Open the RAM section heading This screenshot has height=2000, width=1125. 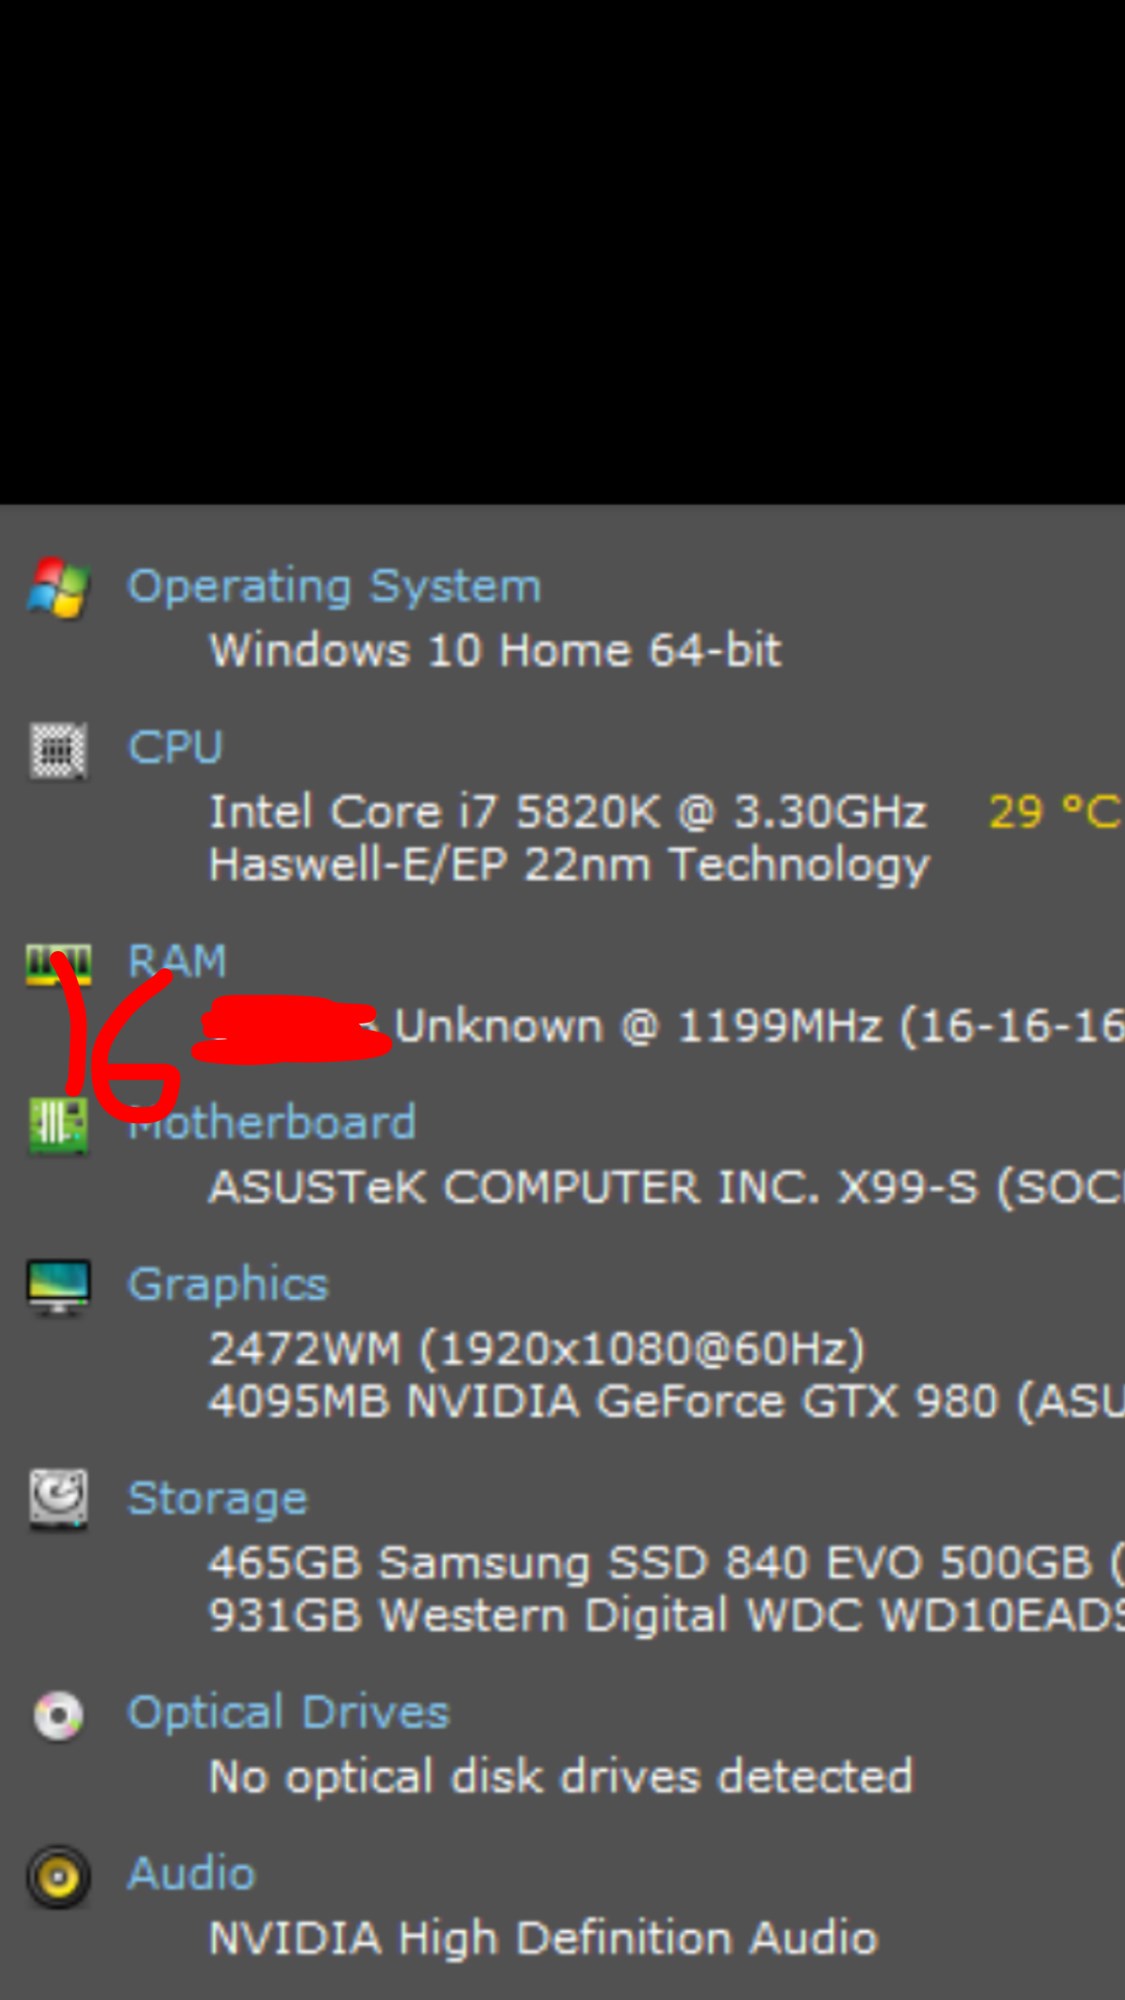point(177,961)
